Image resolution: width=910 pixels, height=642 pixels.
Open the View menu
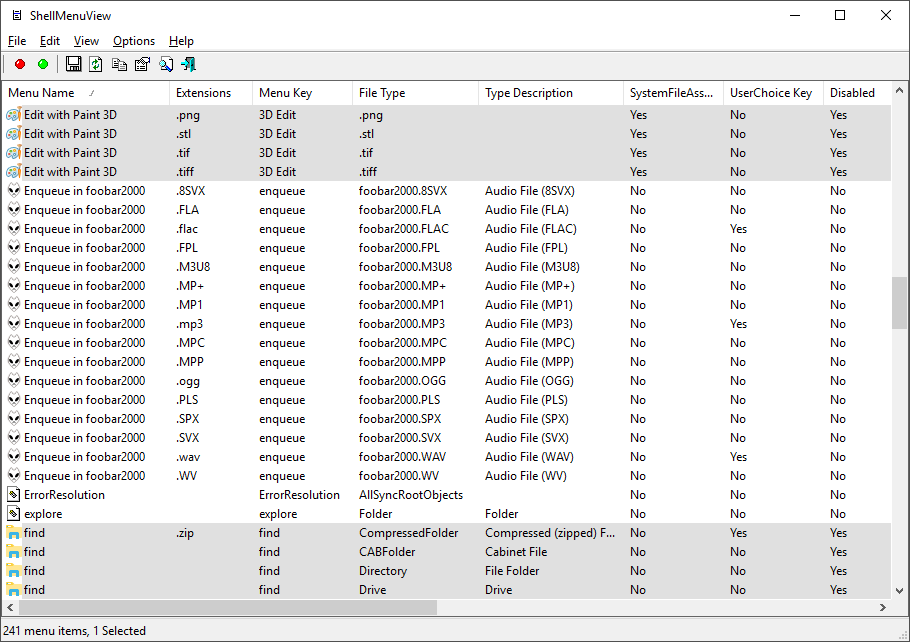(x=87, y=41)
